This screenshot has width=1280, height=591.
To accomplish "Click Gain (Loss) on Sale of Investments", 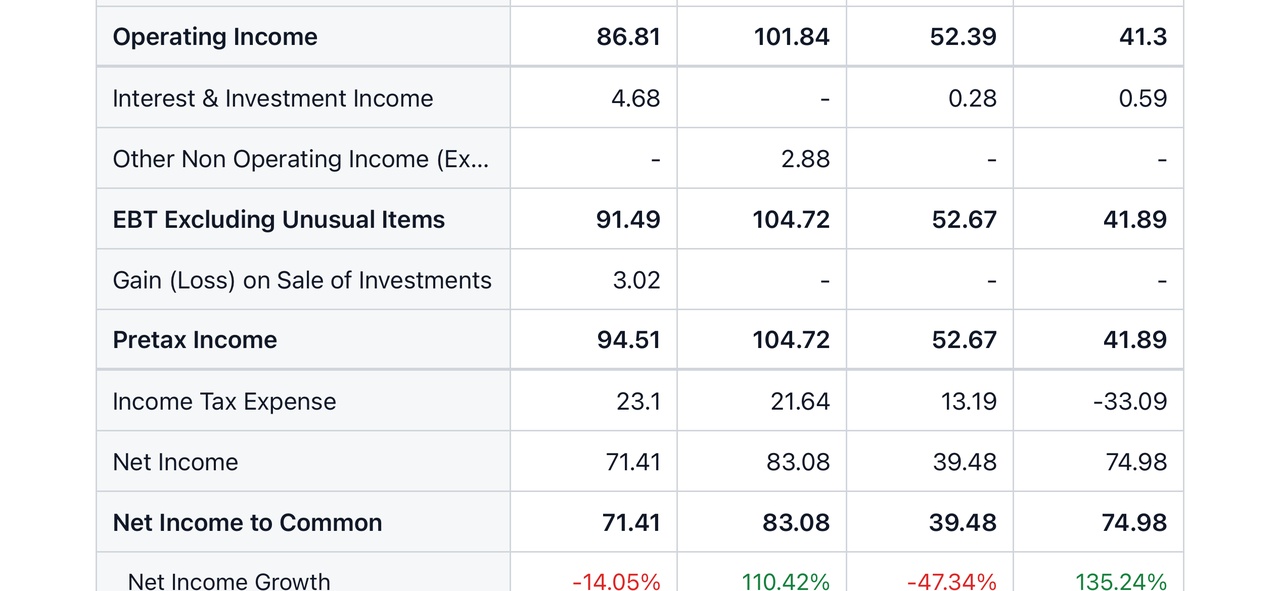I will click(x=302, y=280).
